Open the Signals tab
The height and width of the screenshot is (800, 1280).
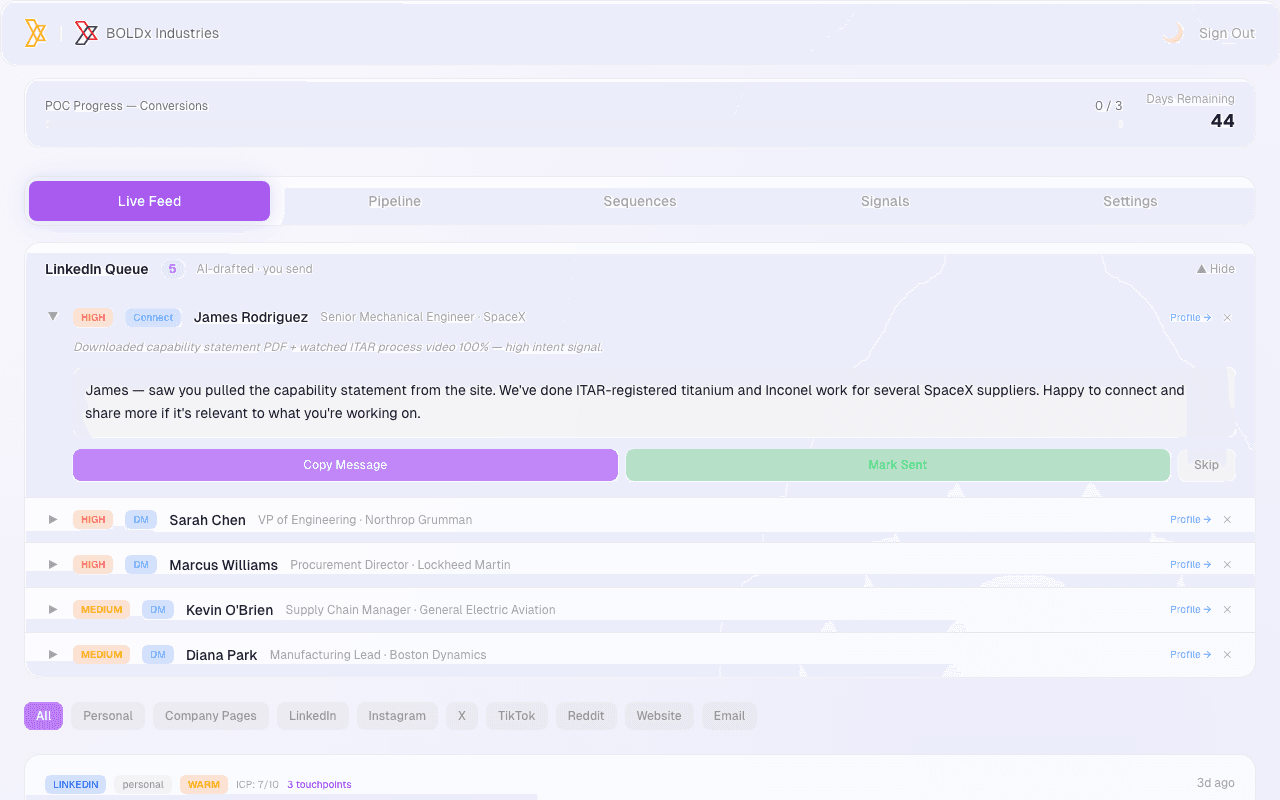pyautogui.click(x=884, y=201)
